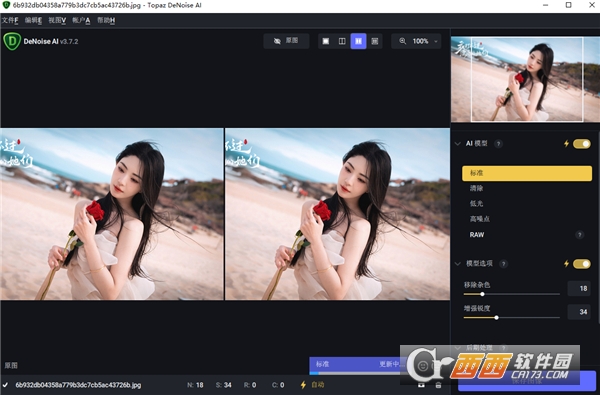Collapse the 模型选项 section chevron
Screen dimensions: 600x395
click(x=457, y=264)
